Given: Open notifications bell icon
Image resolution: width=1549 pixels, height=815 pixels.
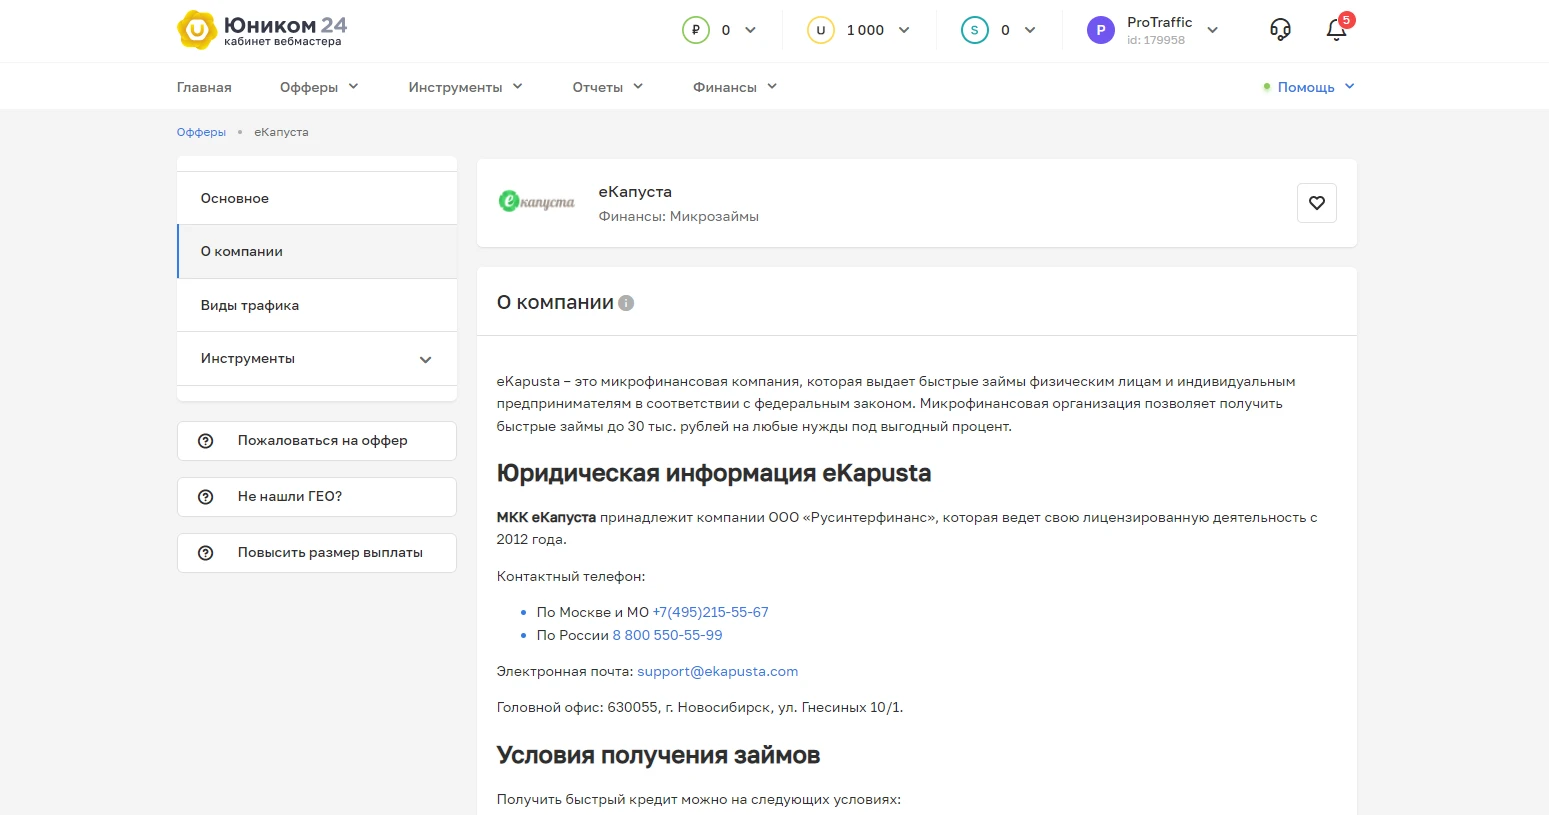Looking at the screenshot, I should pos(1337,30).
